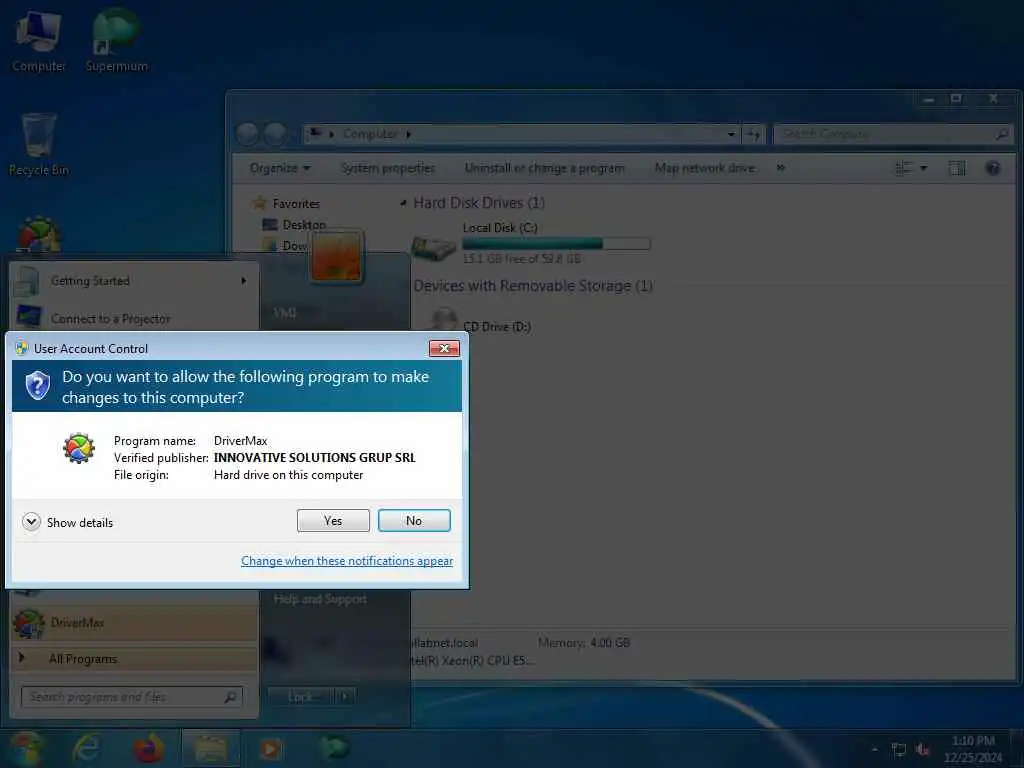
Task: Open Help and Support
Action: [320, 599]
